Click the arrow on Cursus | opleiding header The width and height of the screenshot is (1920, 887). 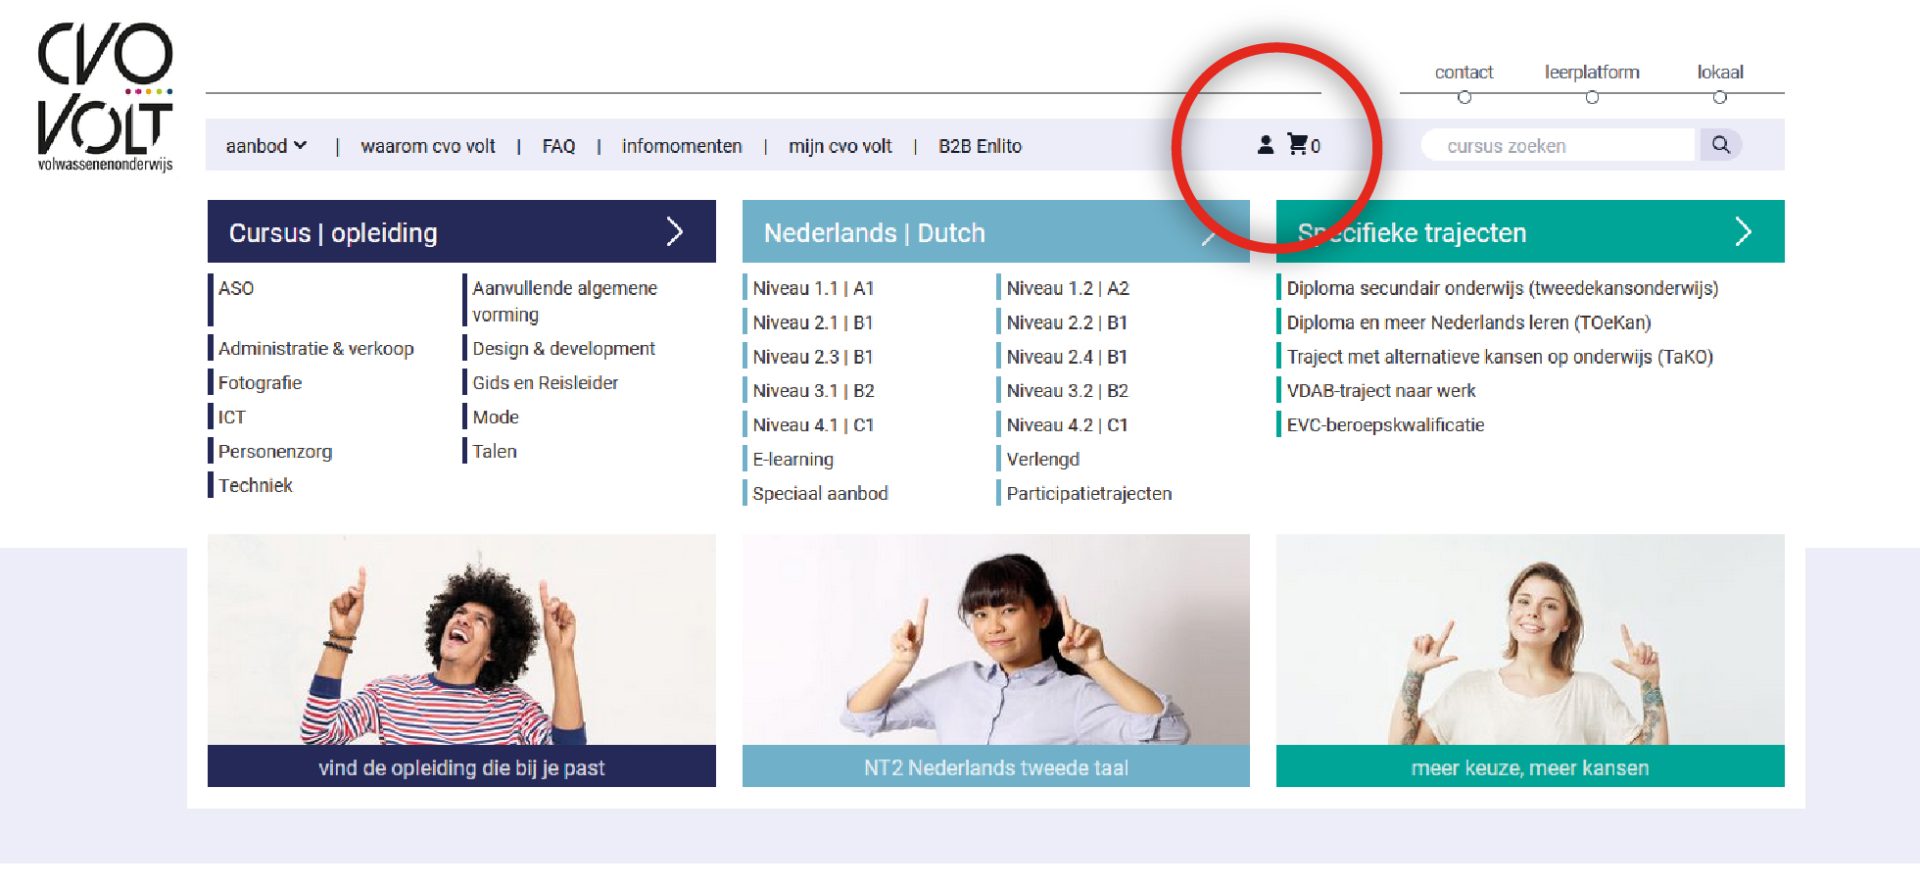(675, 232)
